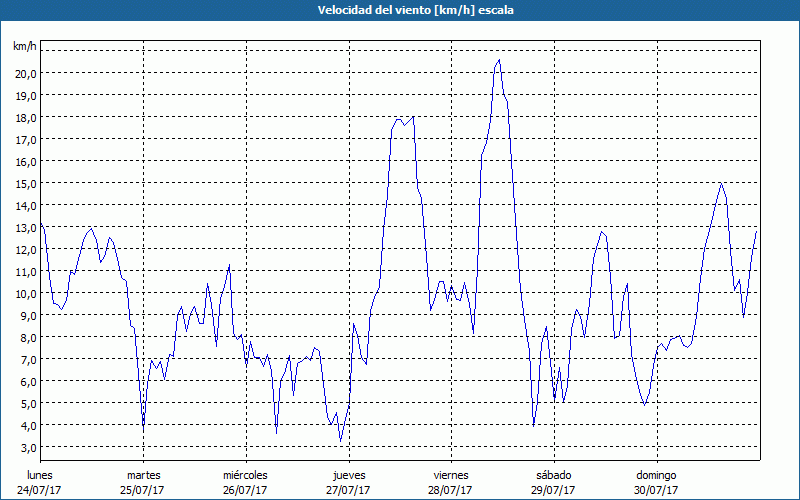Click the highest peak of the wind curve
This screenshot has height=500, width=800.
pyautogui.click(x=499, y=61)
